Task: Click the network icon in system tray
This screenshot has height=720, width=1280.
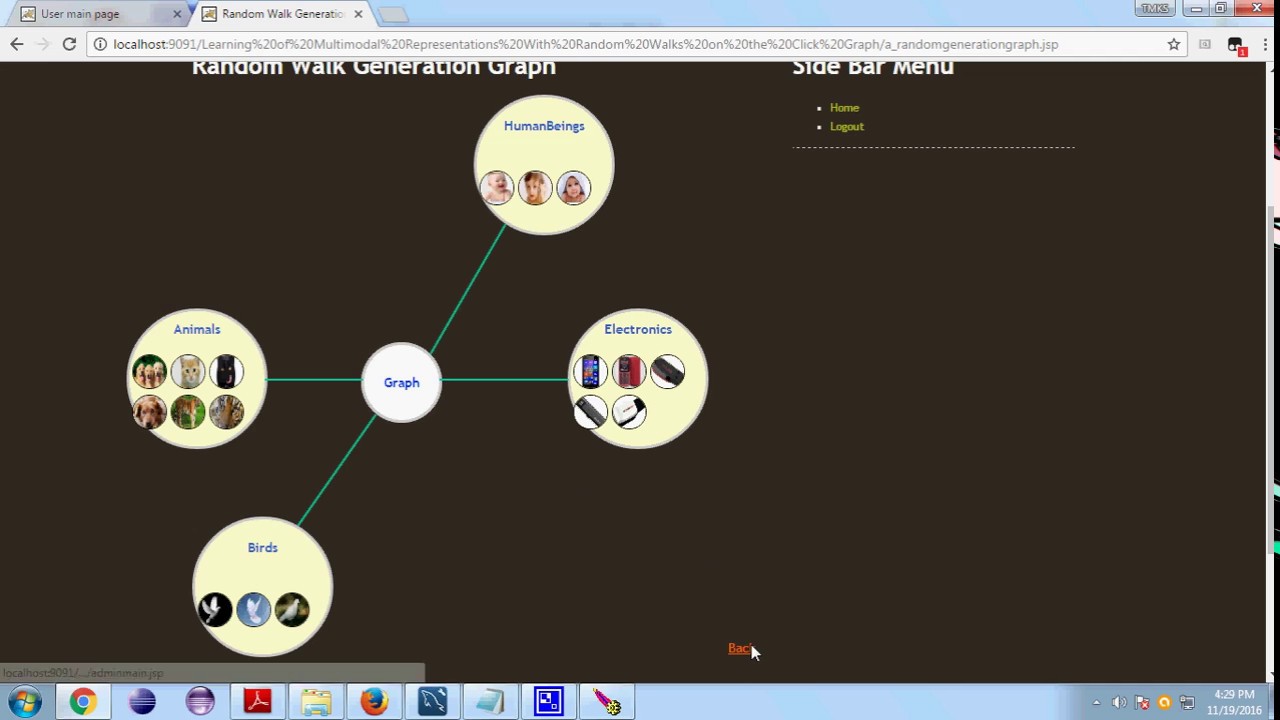Action: click(x=1187, y=703)
